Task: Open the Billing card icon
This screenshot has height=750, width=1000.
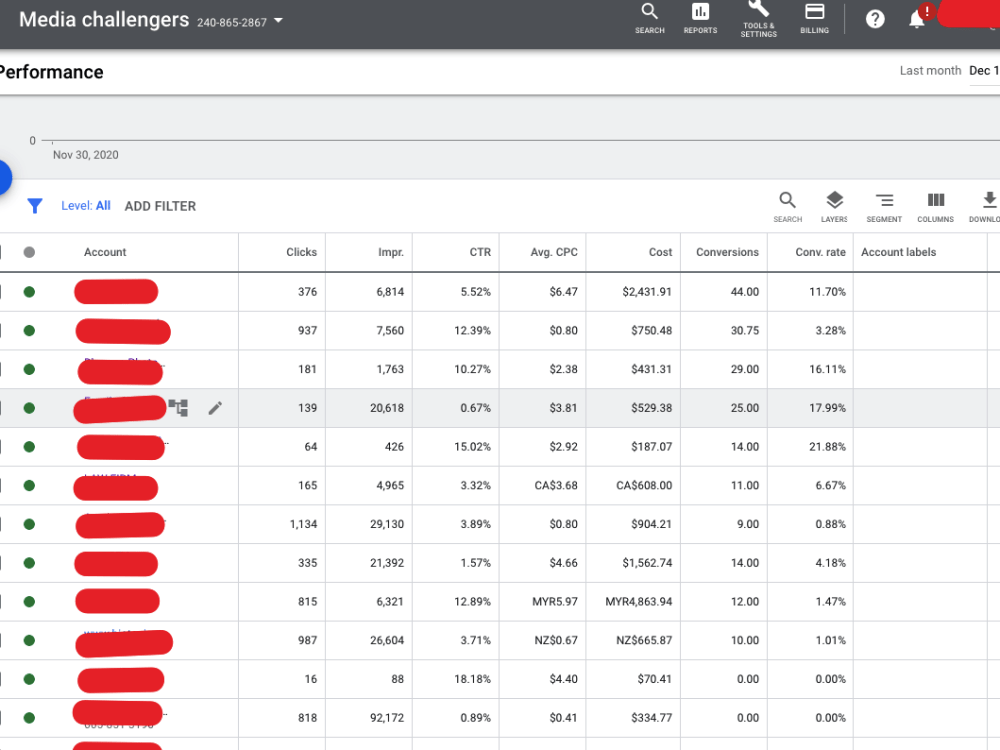Action: 814,18
